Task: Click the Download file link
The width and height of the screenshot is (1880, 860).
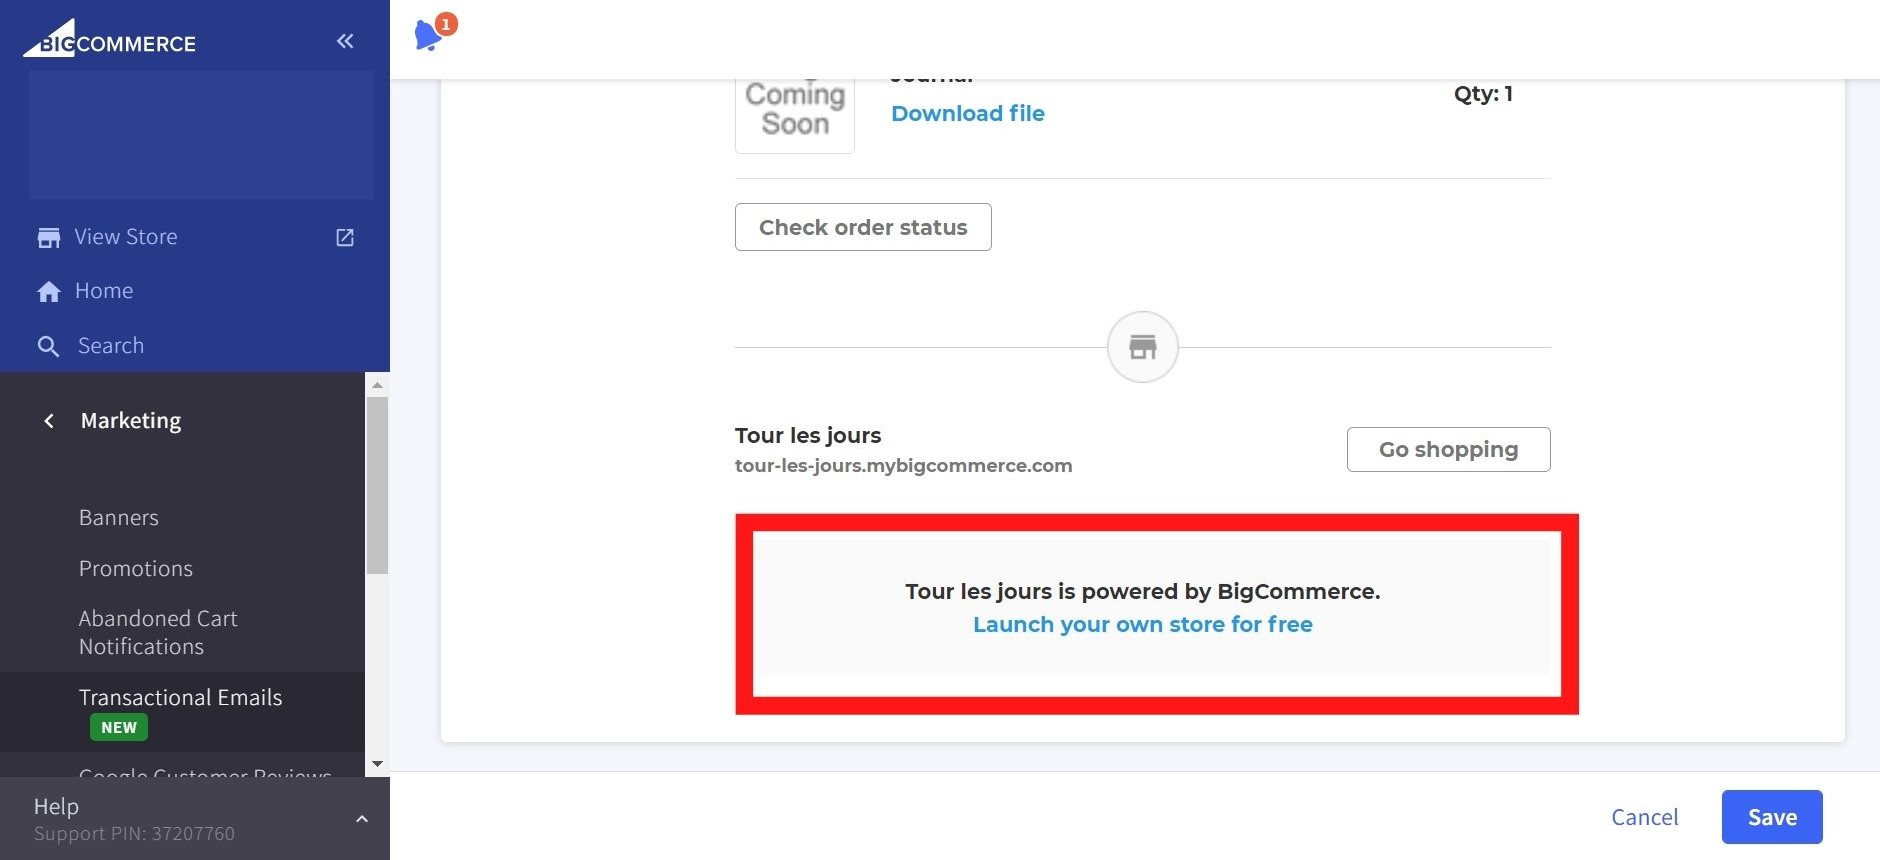Action: point(967,114)
